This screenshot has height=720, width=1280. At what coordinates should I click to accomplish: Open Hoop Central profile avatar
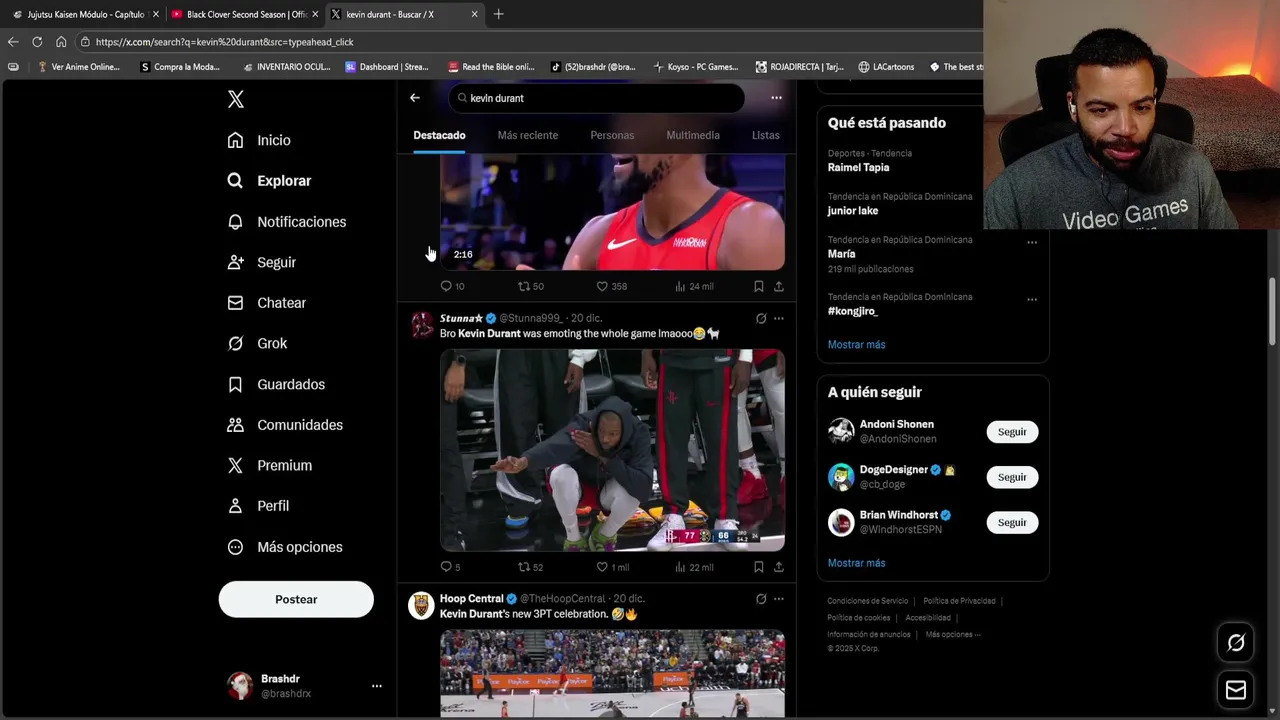422,605
